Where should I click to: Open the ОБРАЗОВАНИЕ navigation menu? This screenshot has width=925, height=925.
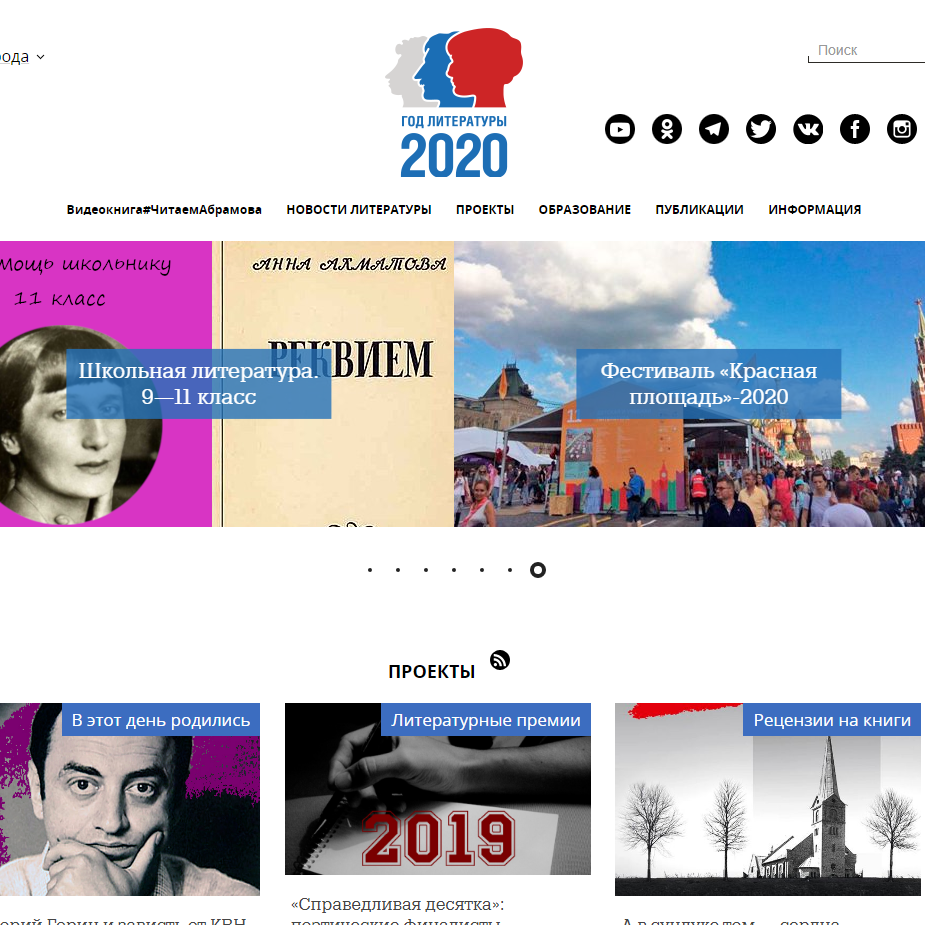585,209
